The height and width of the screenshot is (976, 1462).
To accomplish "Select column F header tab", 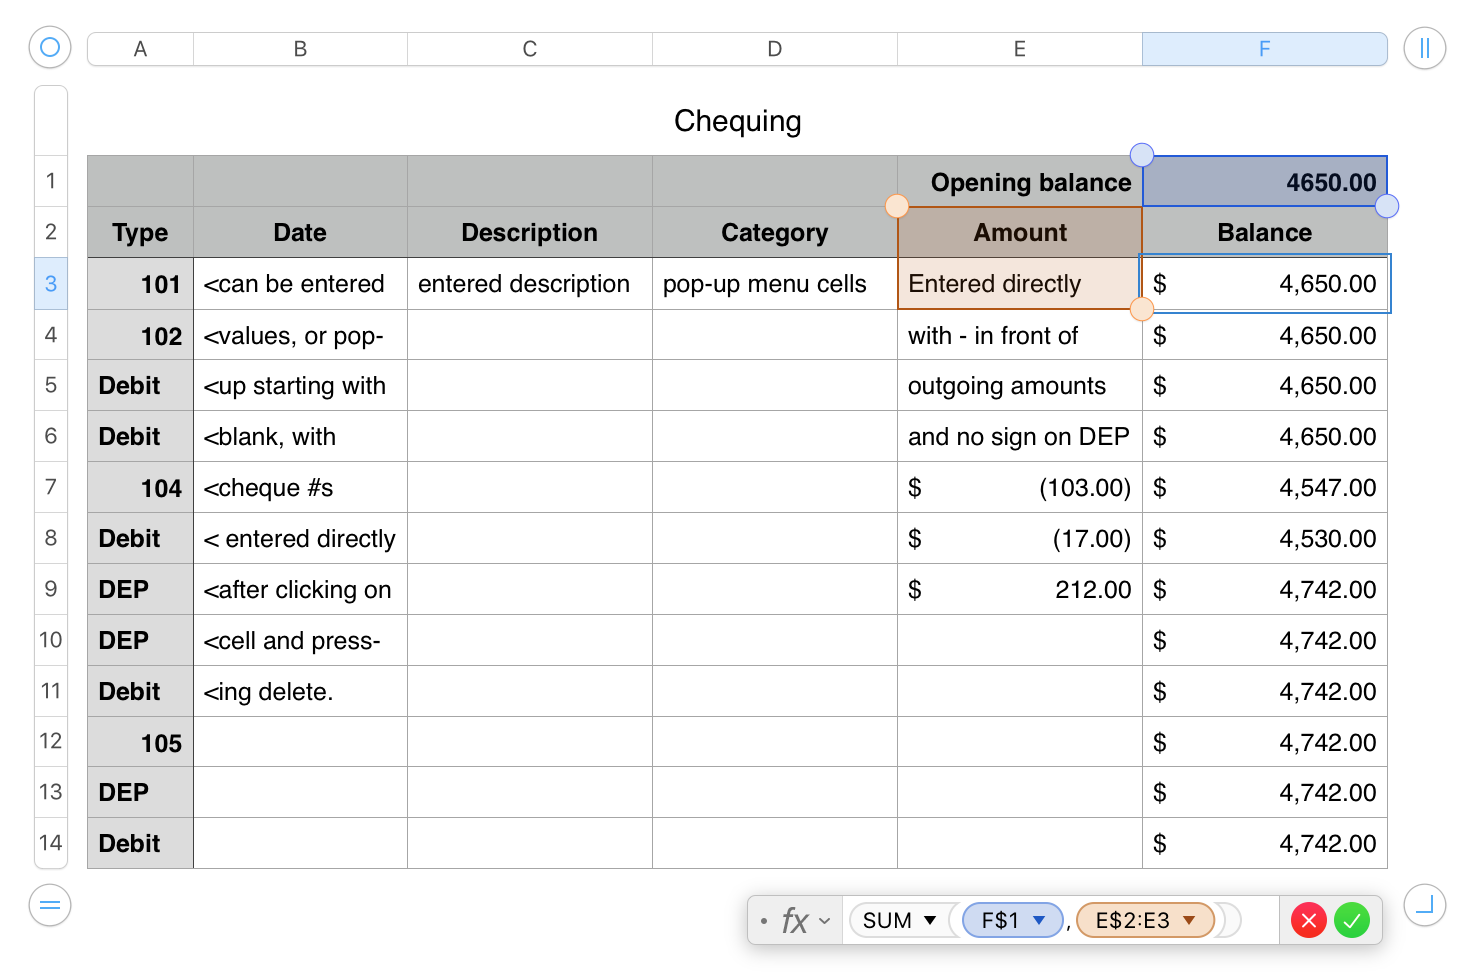I will coord(1264,49).
